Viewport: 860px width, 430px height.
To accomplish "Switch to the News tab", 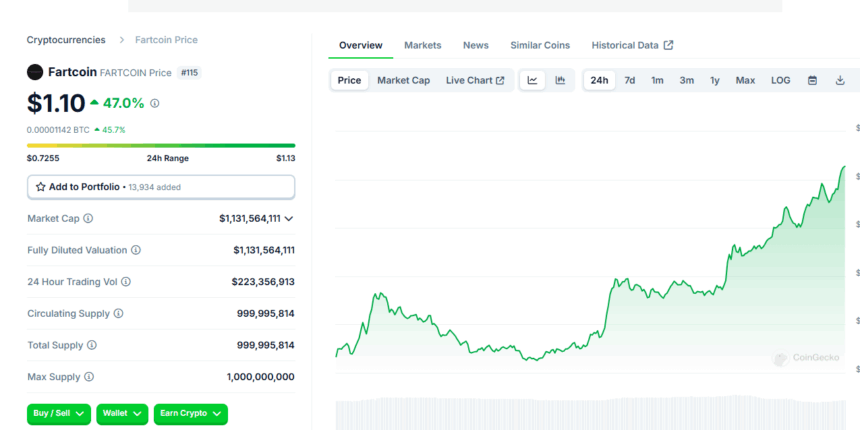I will coord(476,45).
